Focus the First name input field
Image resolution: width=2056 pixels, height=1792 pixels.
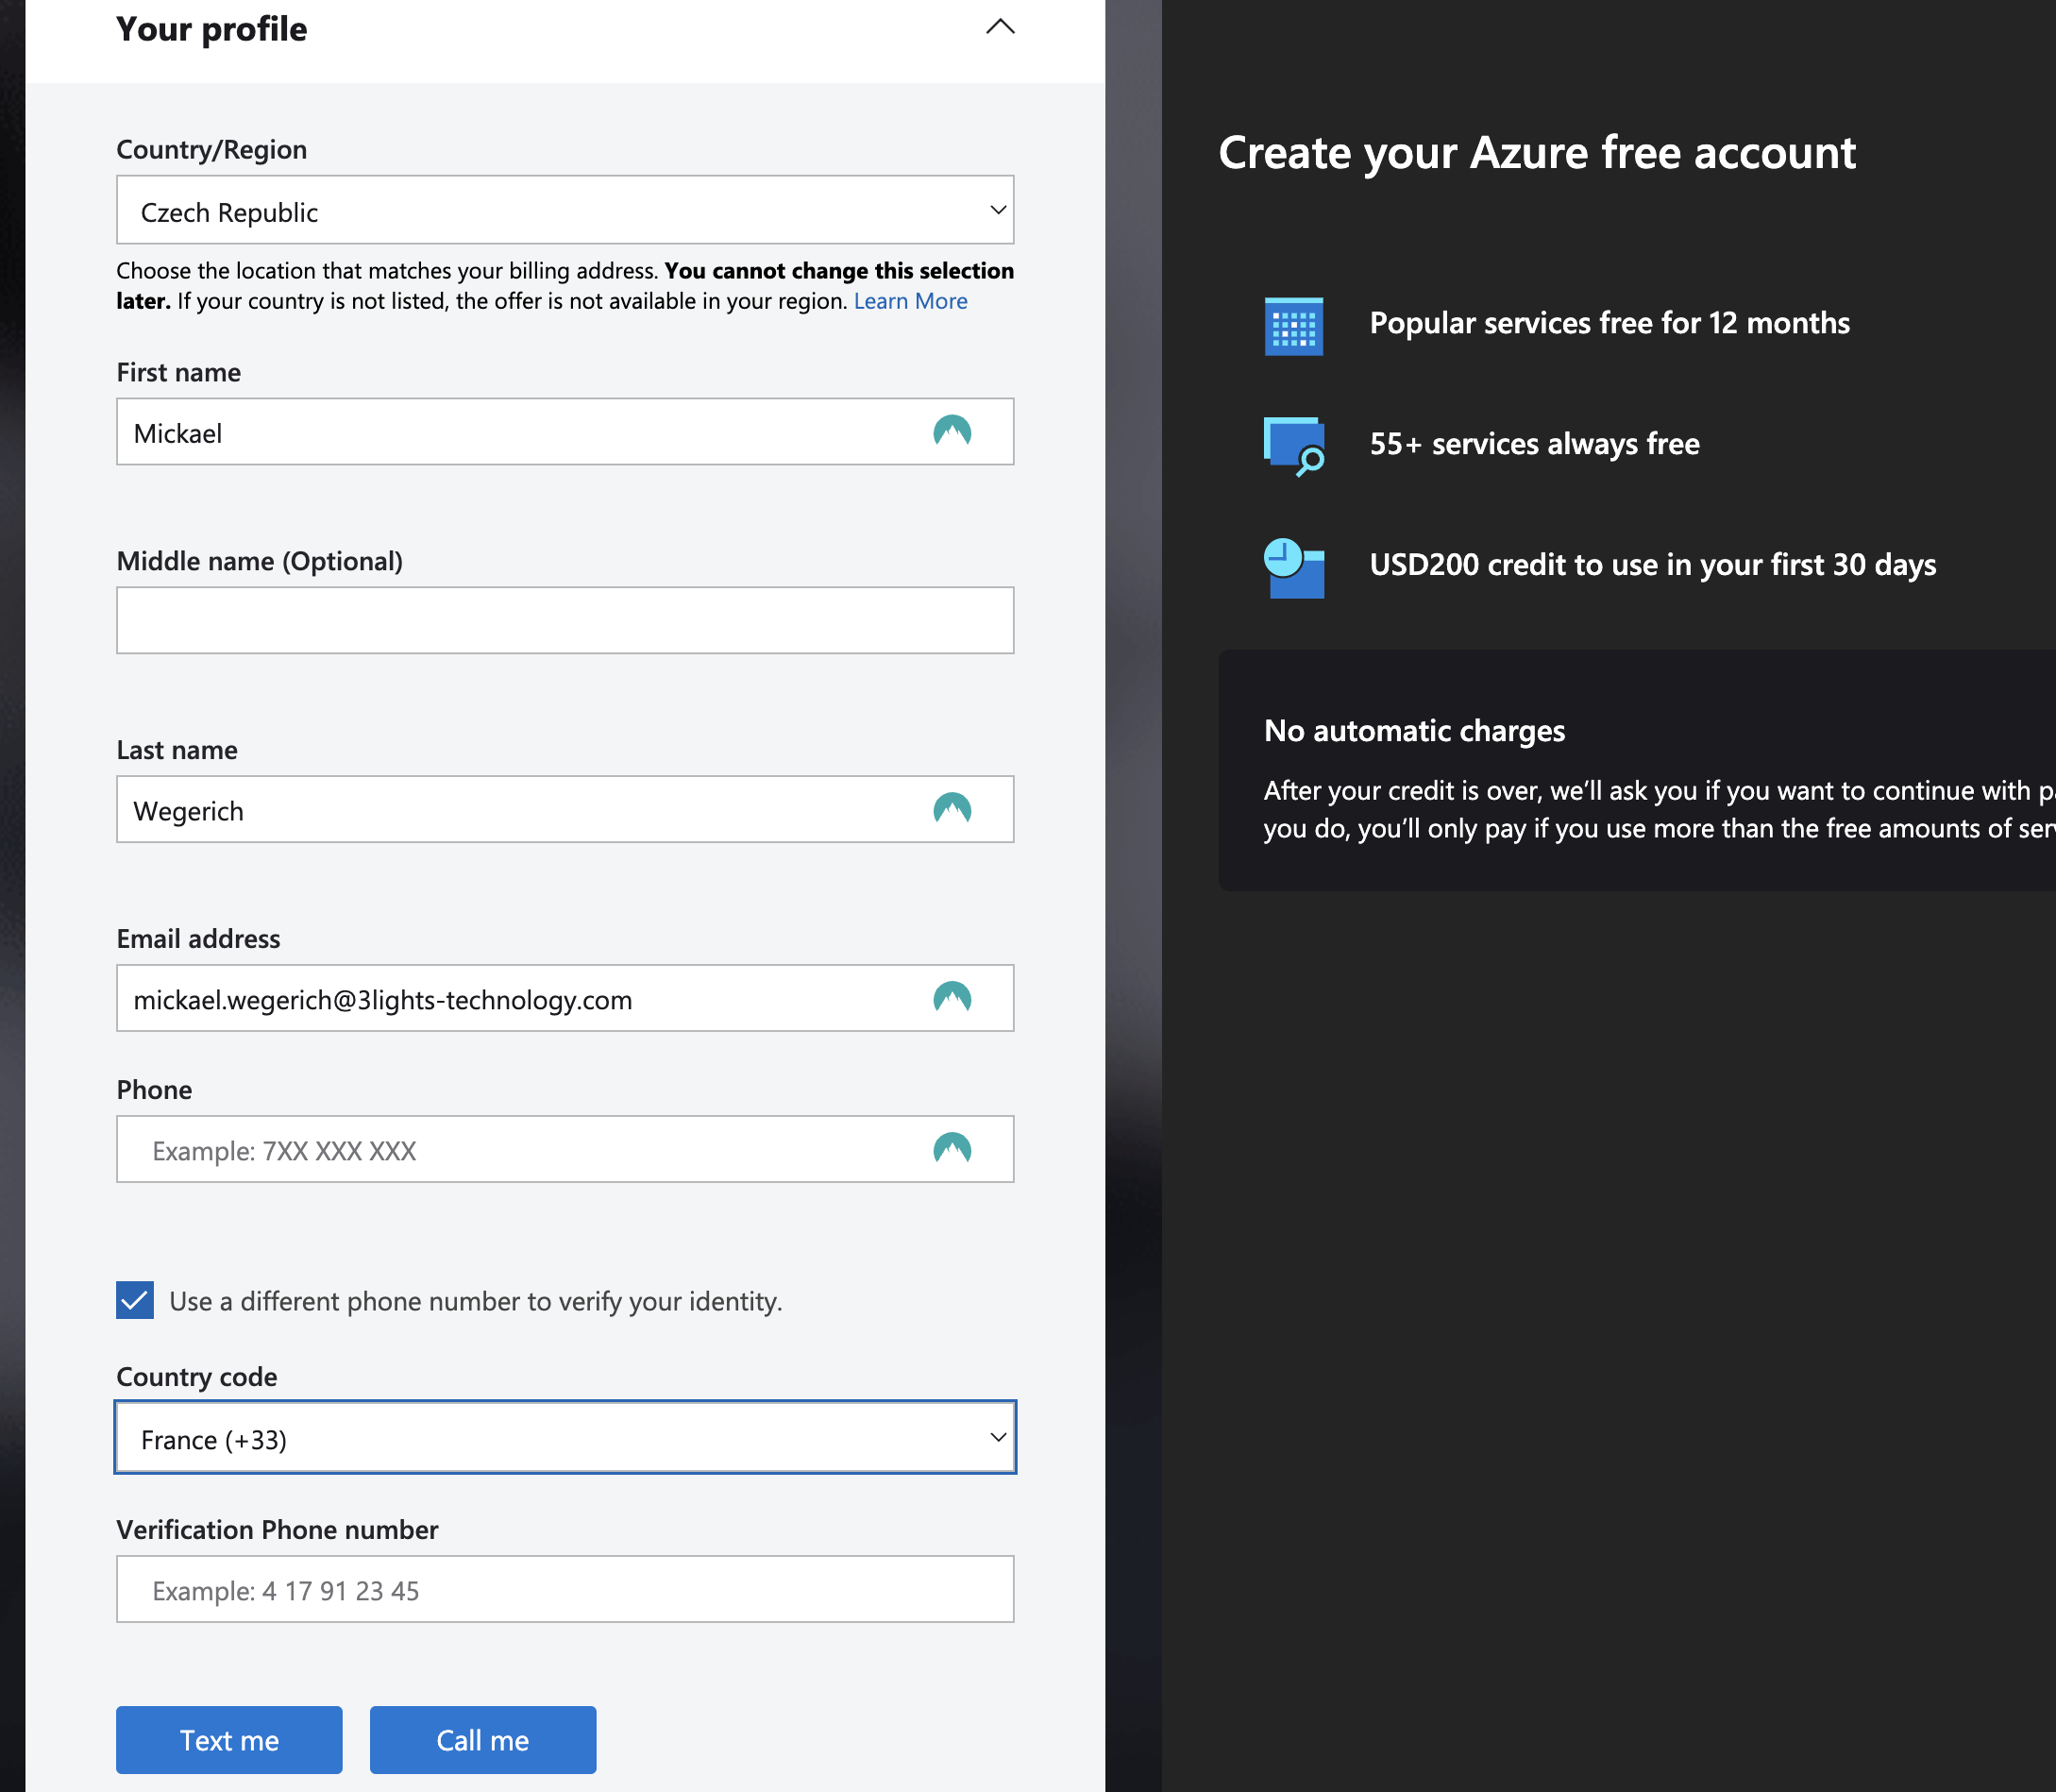(565, 432)
